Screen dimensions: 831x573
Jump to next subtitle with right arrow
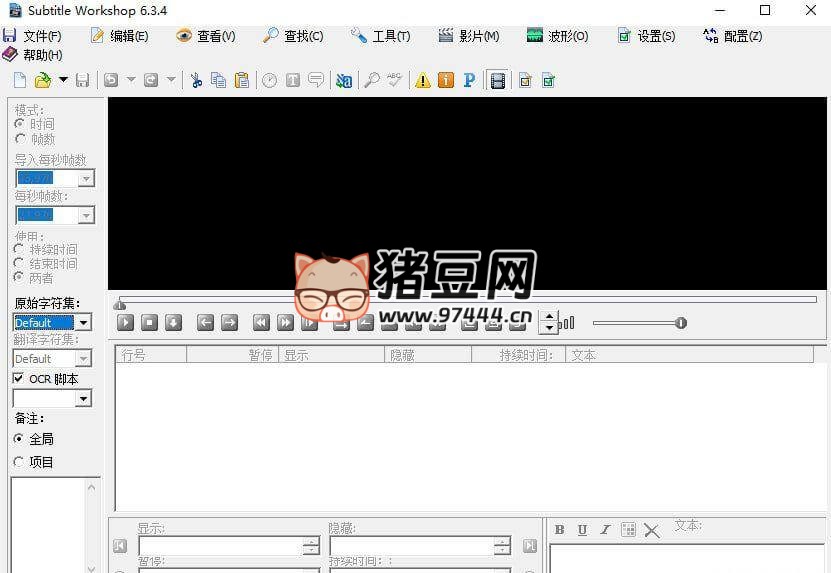point(229,322)
